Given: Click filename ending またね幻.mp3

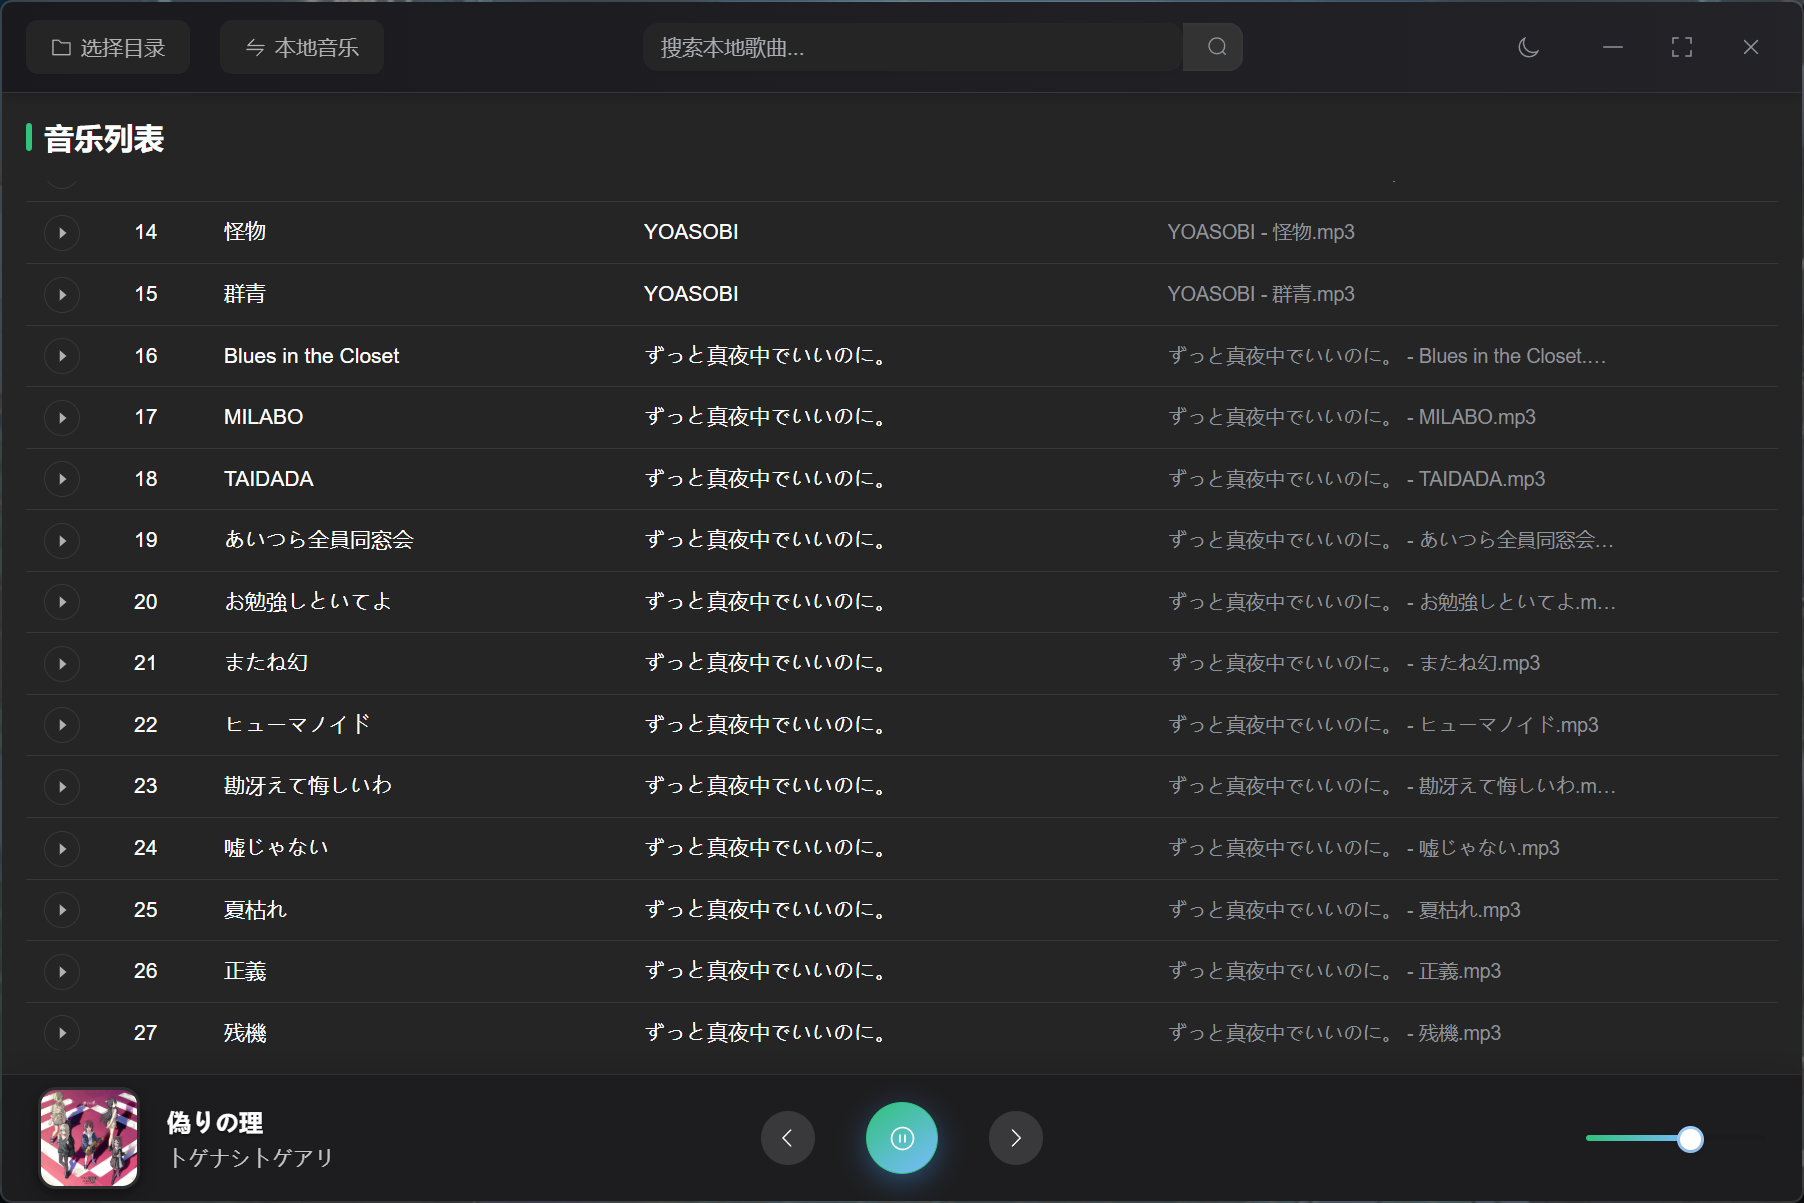Looking at the screenshot, I should pos(1354,663).
